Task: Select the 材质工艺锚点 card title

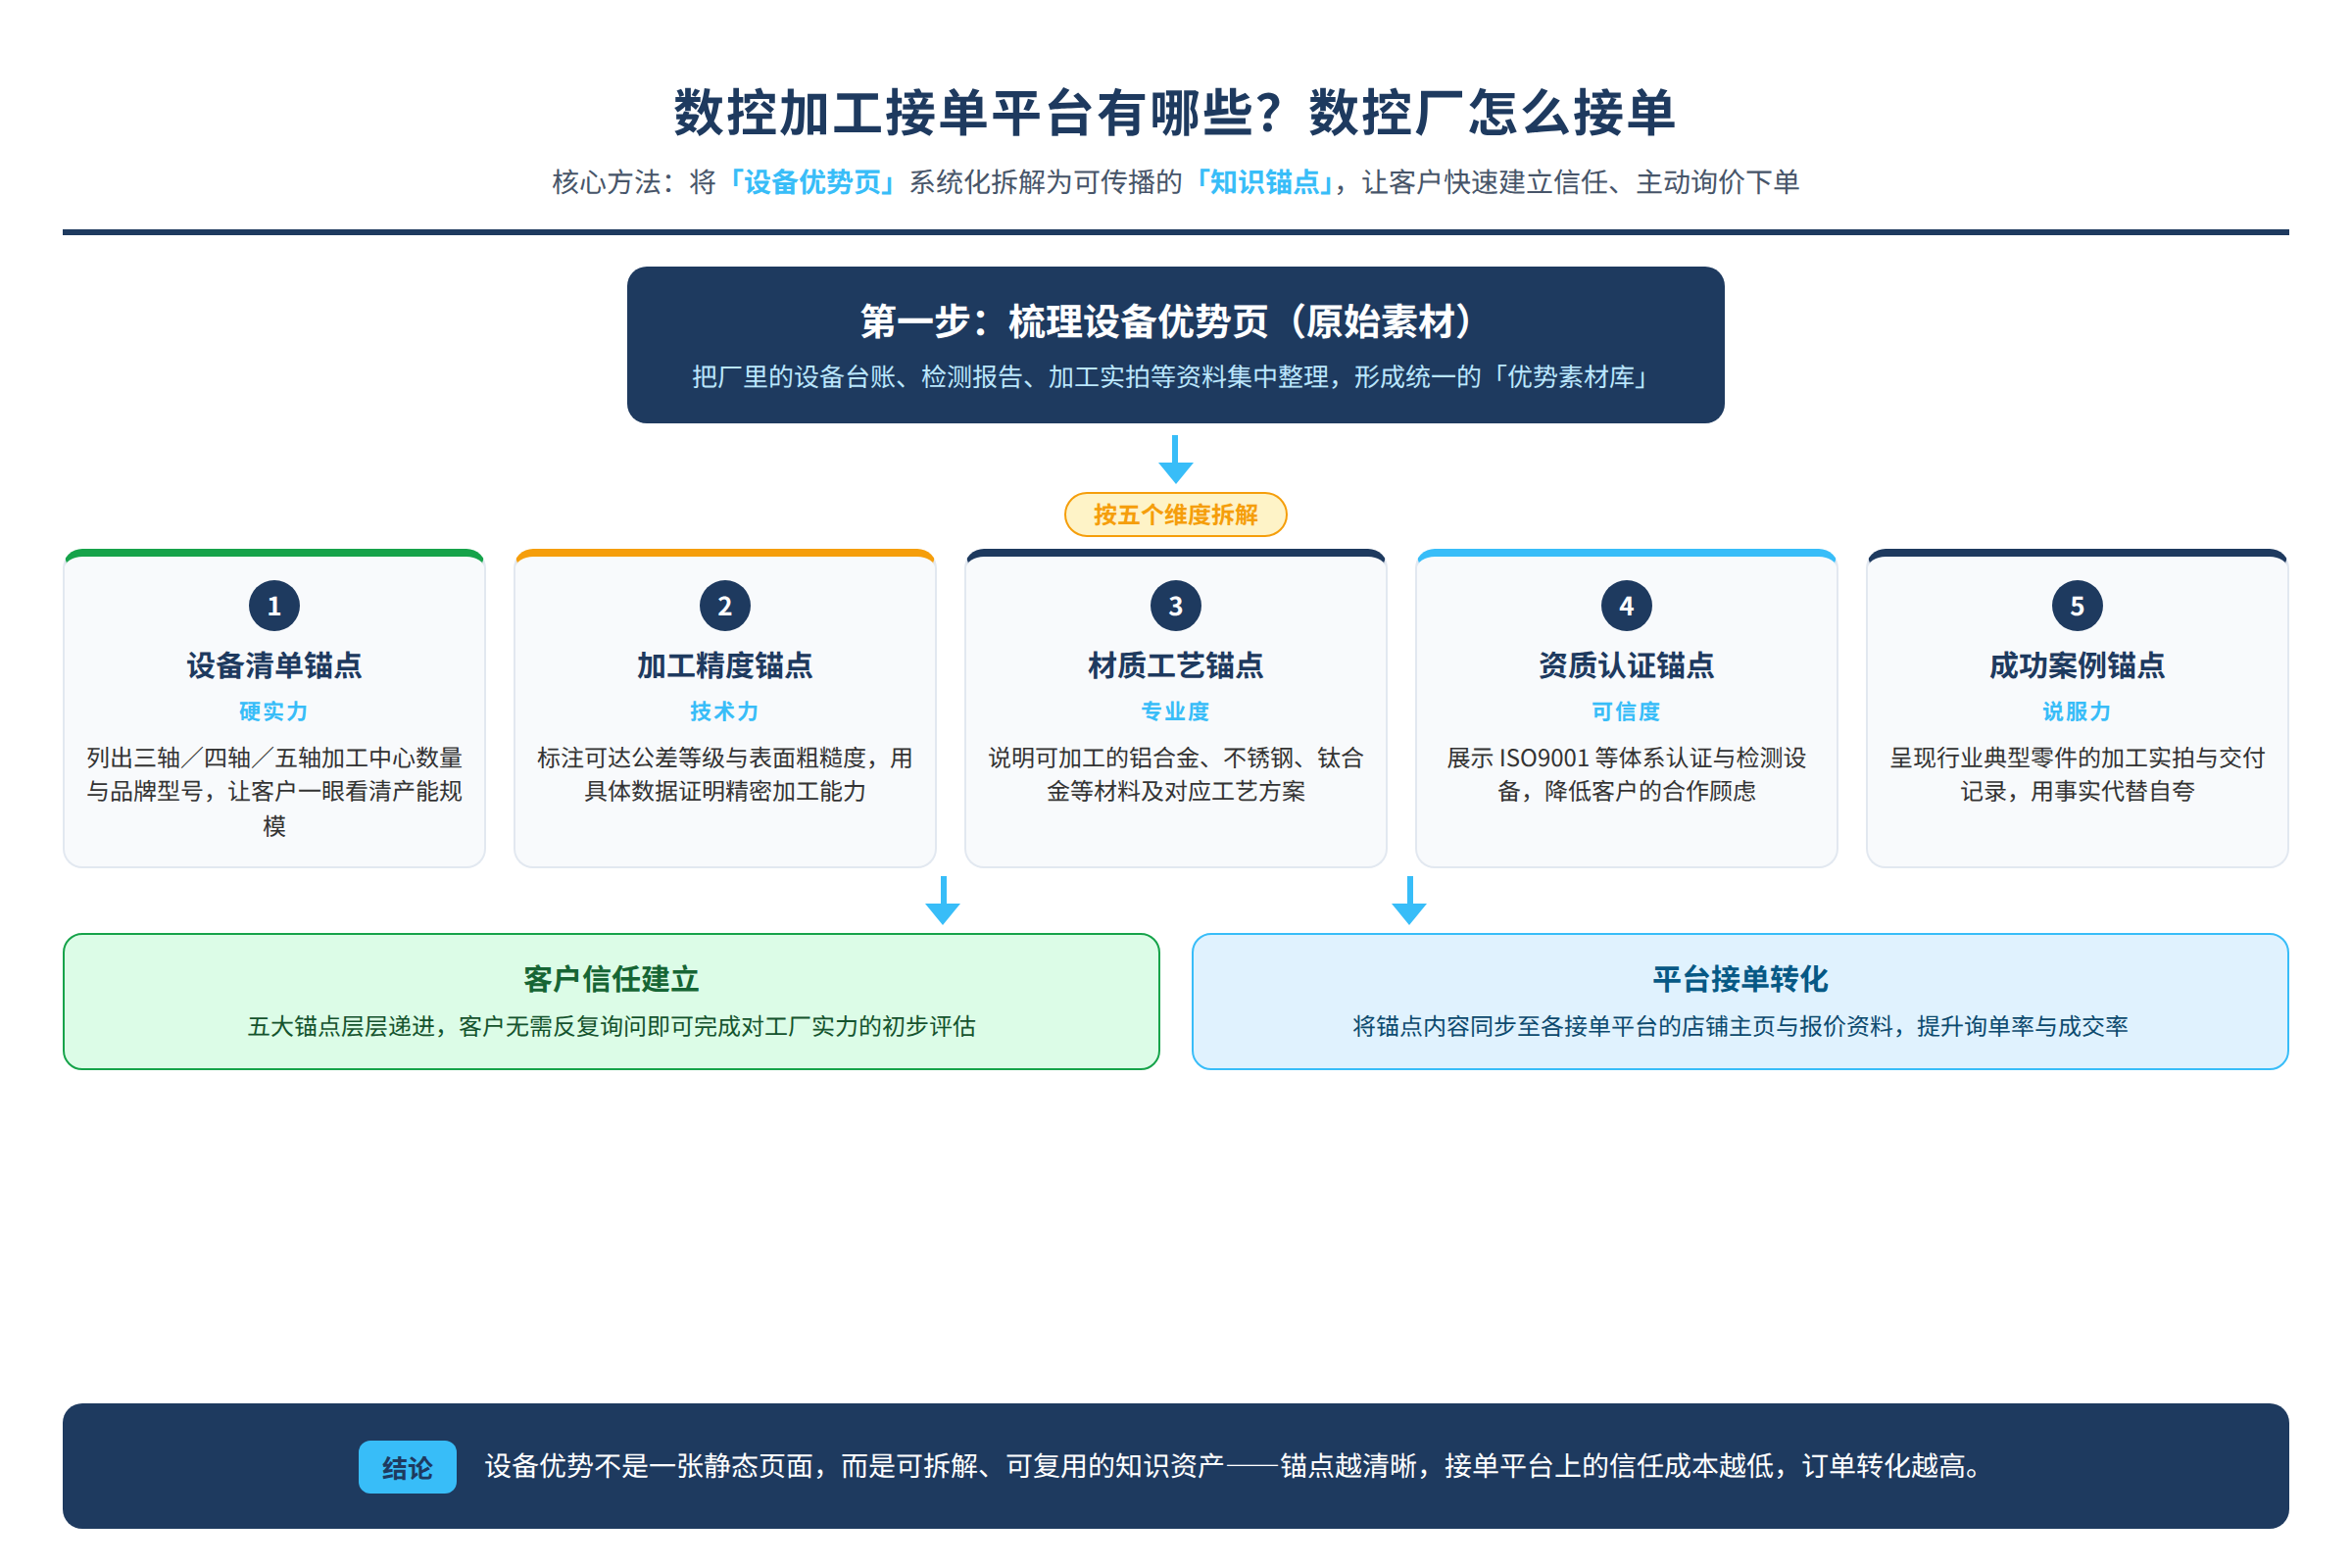Action: tap(1176, 665)
